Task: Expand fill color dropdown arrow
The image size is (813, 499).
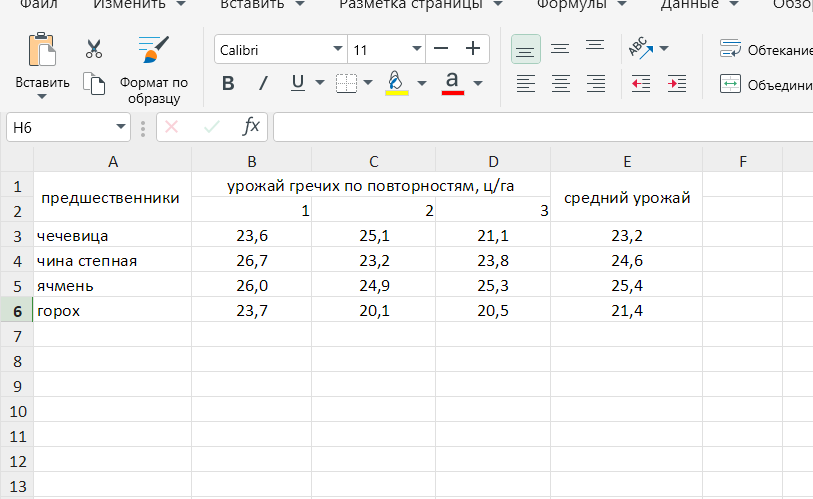Action: [422, 83]
